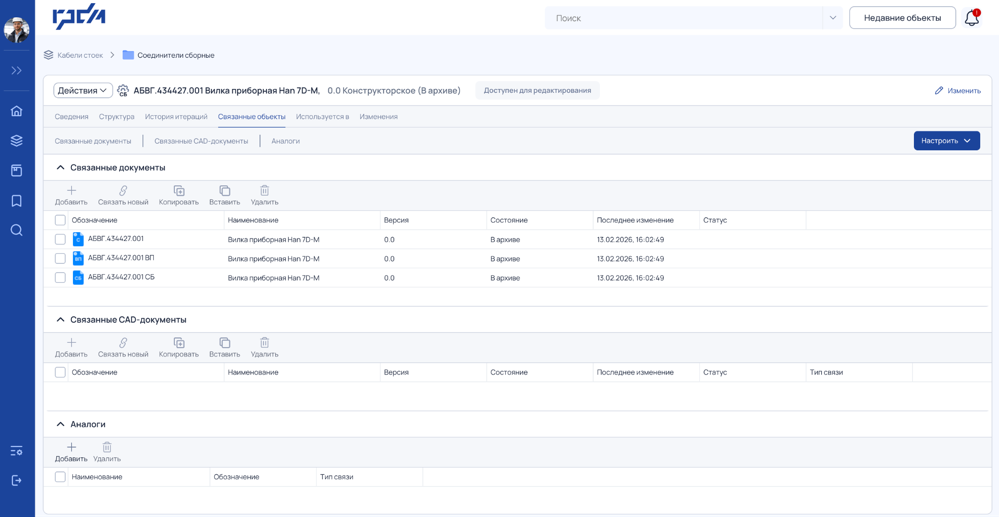Toggle select-all checkbox in Связанные документы header

(60, 220)
